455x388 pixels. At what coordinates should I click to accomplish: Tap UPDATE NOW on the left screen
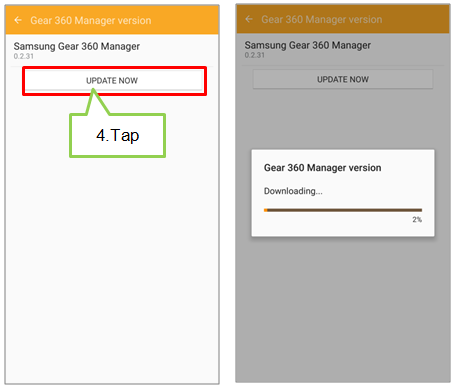tap(114, 80)
